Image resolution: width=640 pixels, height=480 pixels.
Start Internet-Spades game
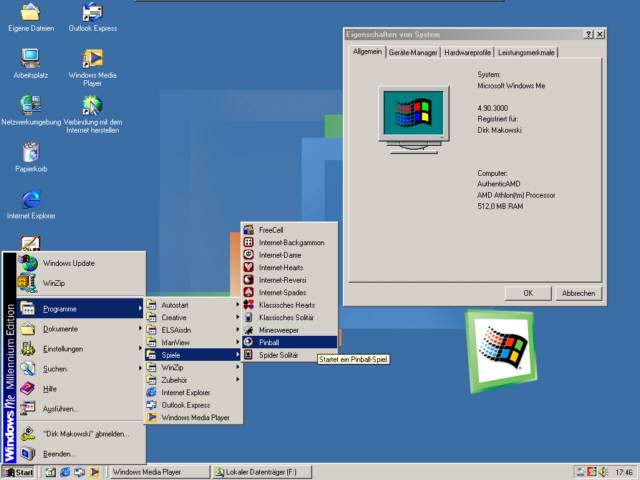click(290, 292)
